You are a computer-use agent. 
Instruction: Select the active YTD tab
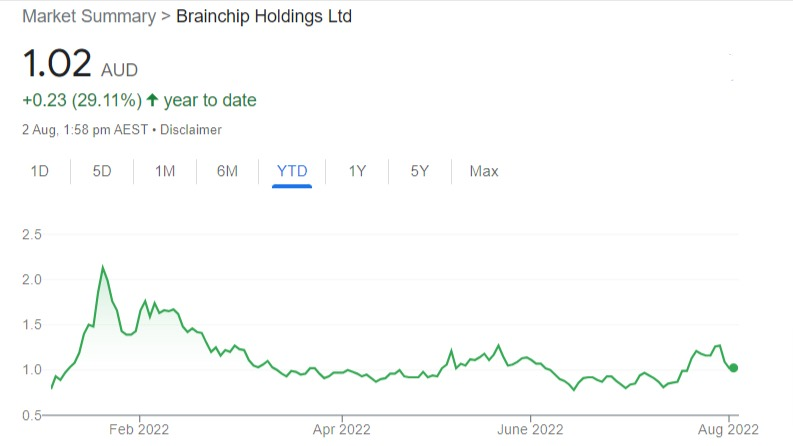292,171
